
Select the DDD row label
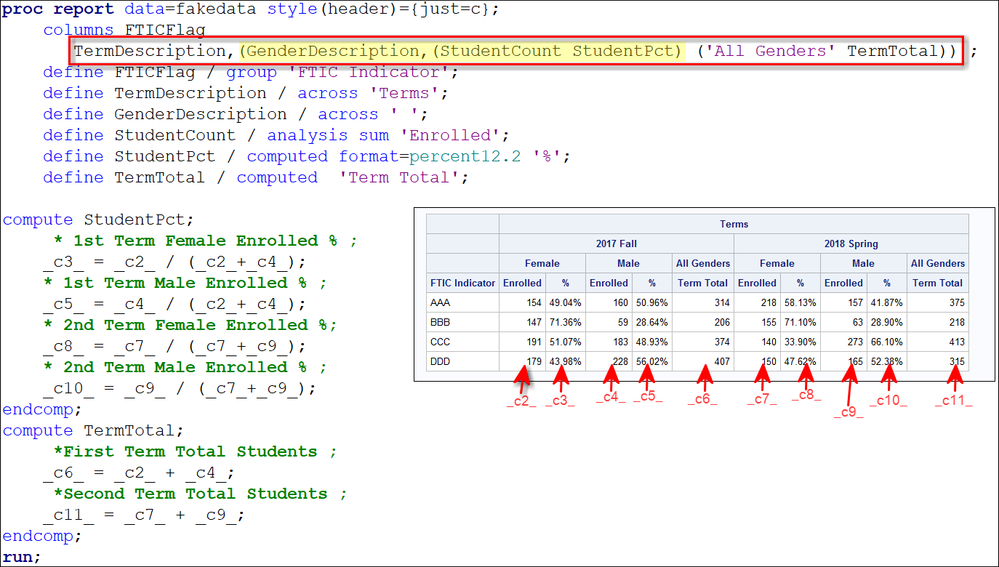[442, 361]
